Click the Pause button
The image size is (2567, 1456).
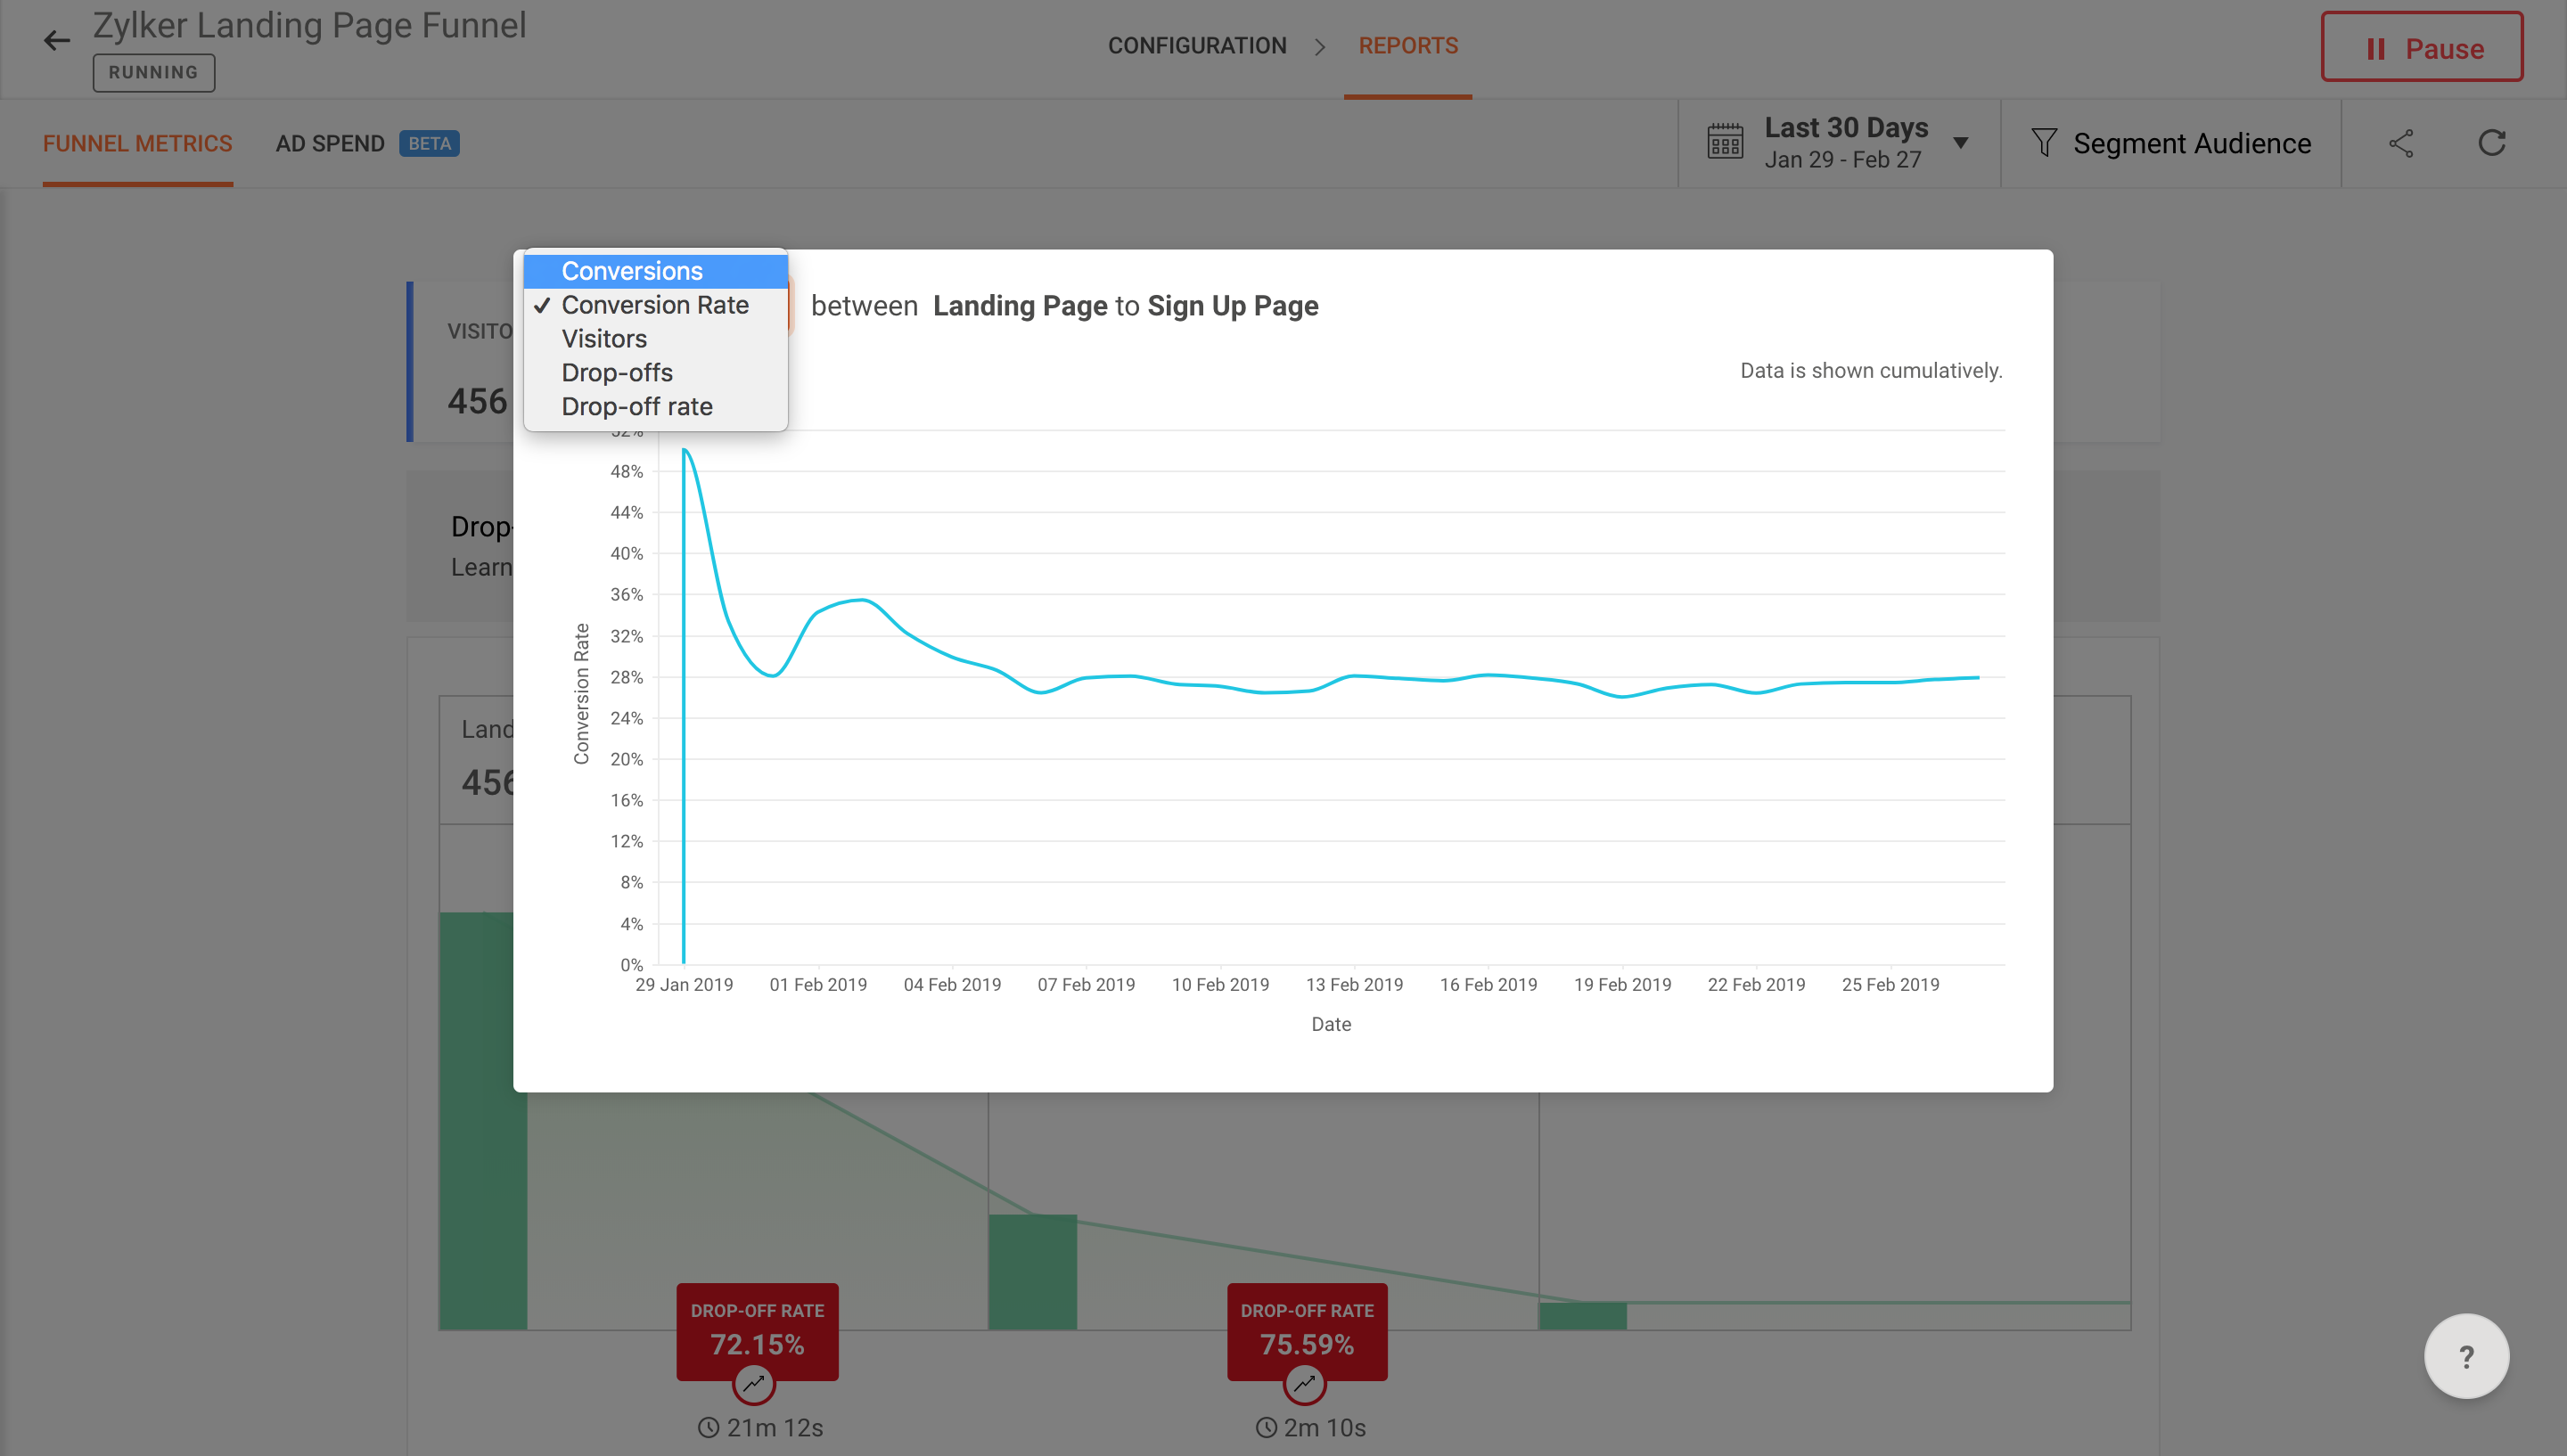[2421, 48]
